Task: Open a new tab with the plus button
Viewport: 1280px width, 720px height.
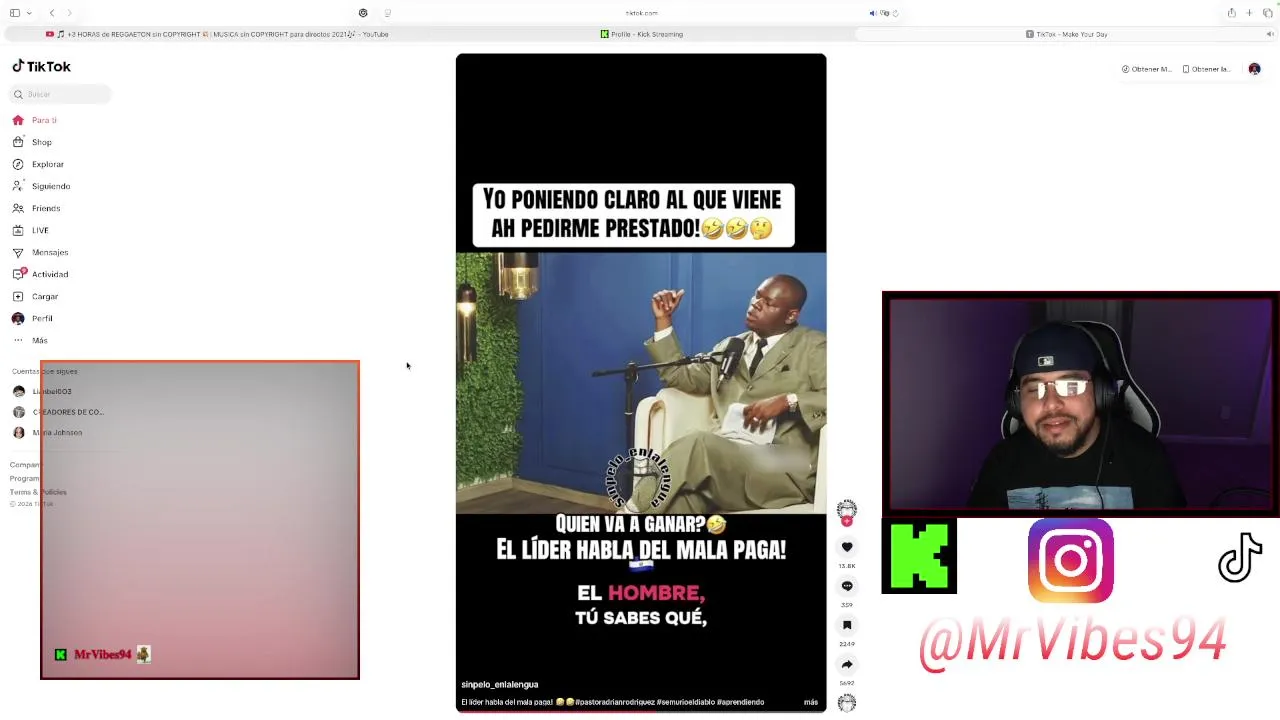Action: pos(1249,13)
